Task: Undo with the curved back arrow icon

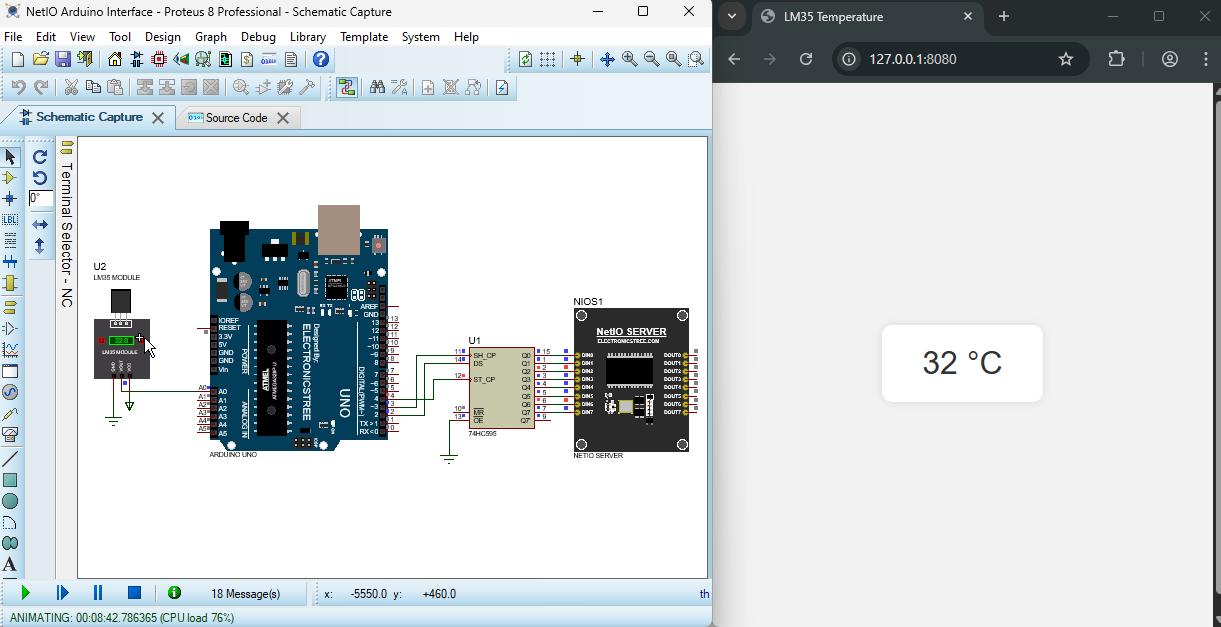Action: 18,88
